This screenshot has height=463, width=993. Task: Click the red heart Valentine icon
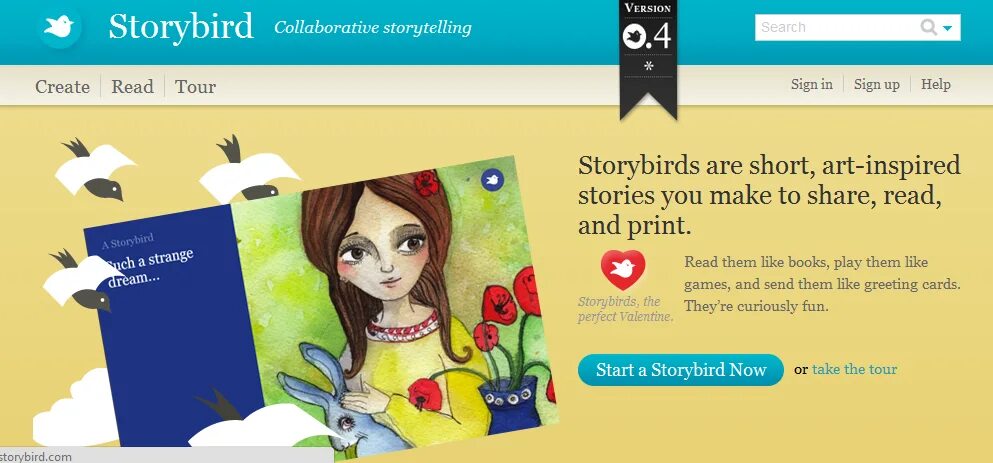click(623, 269)
